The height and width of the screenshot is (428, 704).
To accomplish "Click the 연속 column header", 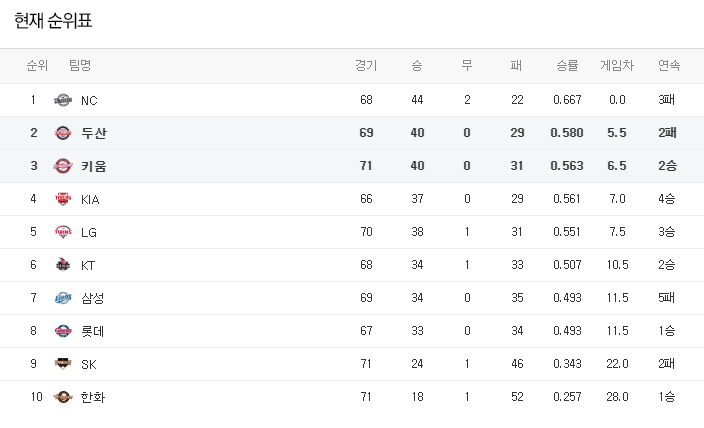I will tap(669, 66).
